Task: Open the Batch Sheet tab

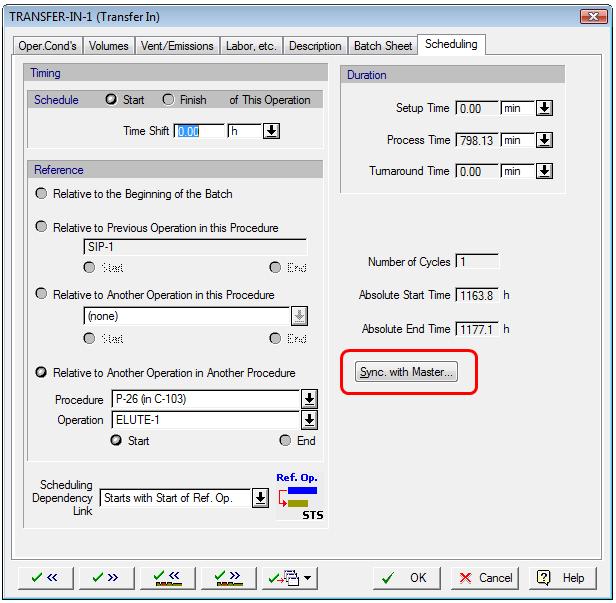Action: click(383, 46)
